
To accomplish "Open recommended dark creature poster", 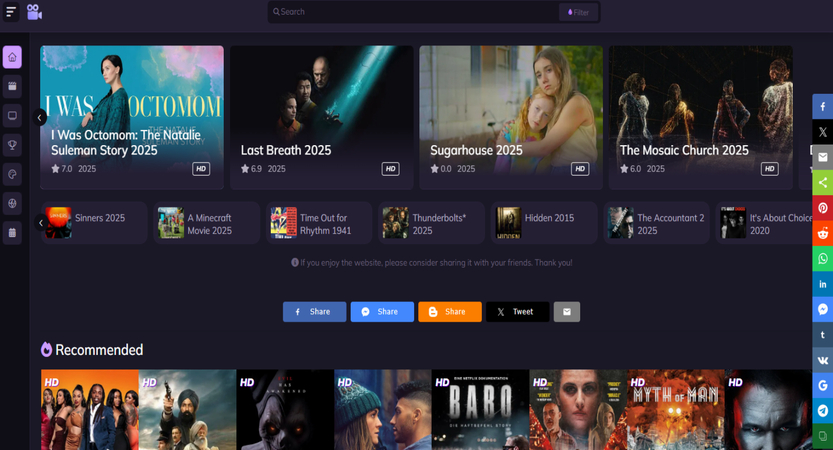I will pyautogui.click(x=285, y=410).
